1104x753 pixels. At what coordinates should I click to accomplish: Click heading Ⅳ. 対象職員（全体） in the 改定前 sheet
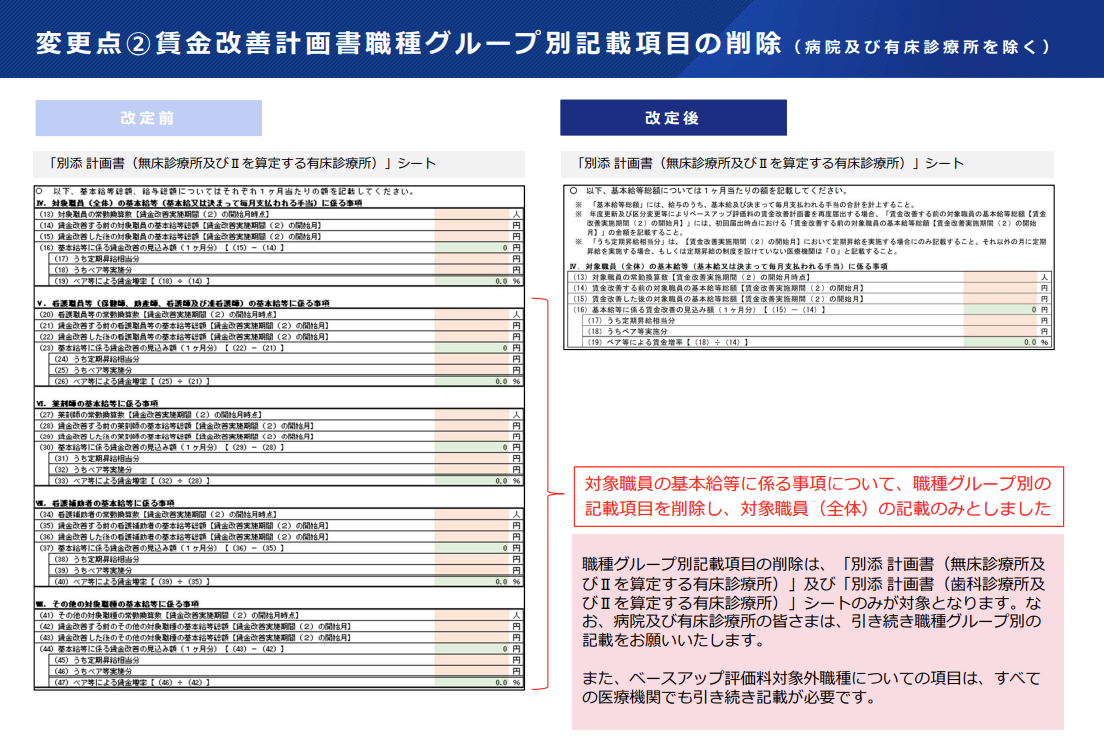199,203
